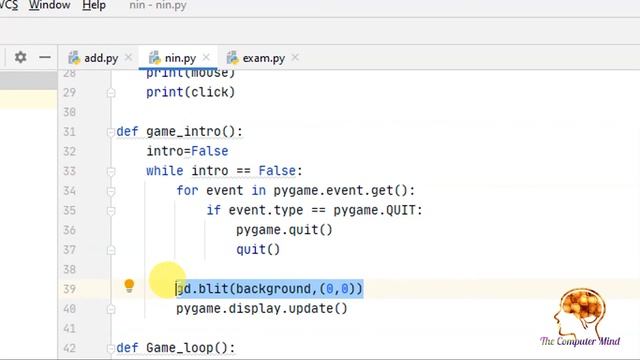Close the nin.py tab
Image resolution: width=640 pixels, height=360 pixels.
206,58
